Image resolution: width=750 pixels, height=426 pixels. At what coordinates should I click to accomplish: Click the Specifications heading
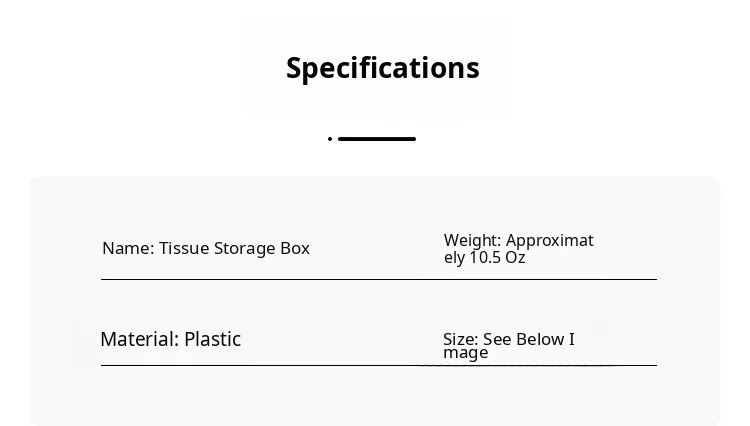click(x=383, y=68)
